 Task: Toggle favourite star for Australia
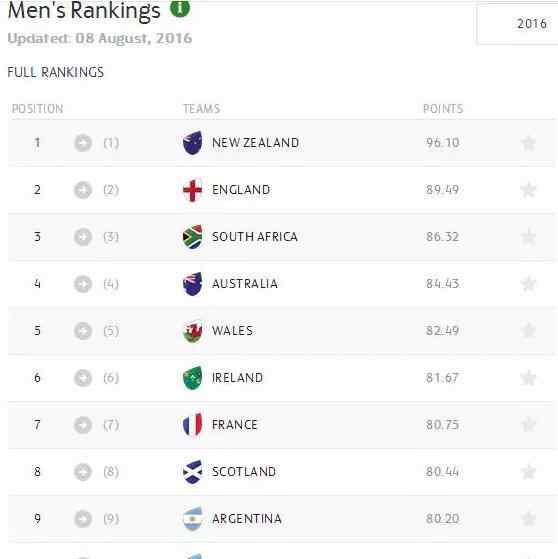(528, 284)
